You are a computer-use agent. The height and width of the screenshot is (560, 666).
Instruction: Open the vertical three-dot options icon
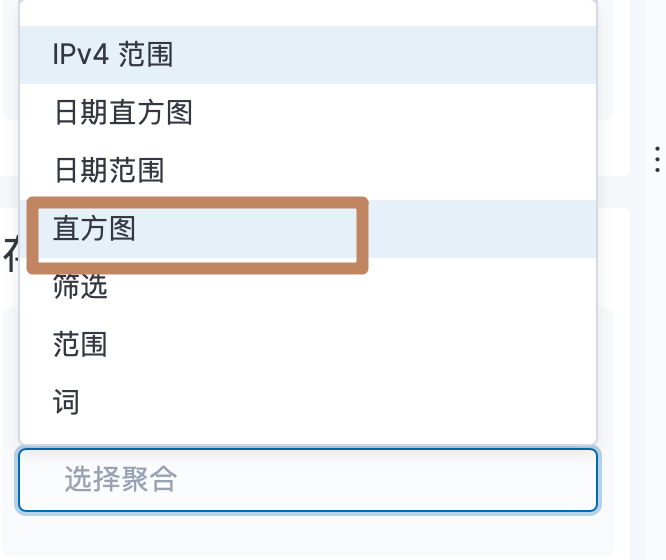657,159
